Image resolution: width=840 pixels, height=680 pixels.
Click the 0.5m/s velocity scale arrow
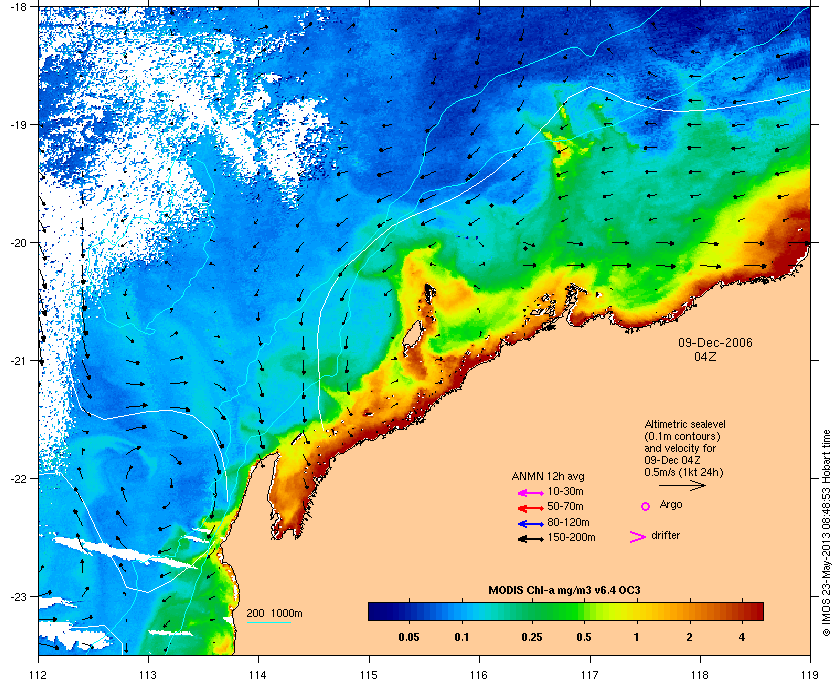coord(682,485)
